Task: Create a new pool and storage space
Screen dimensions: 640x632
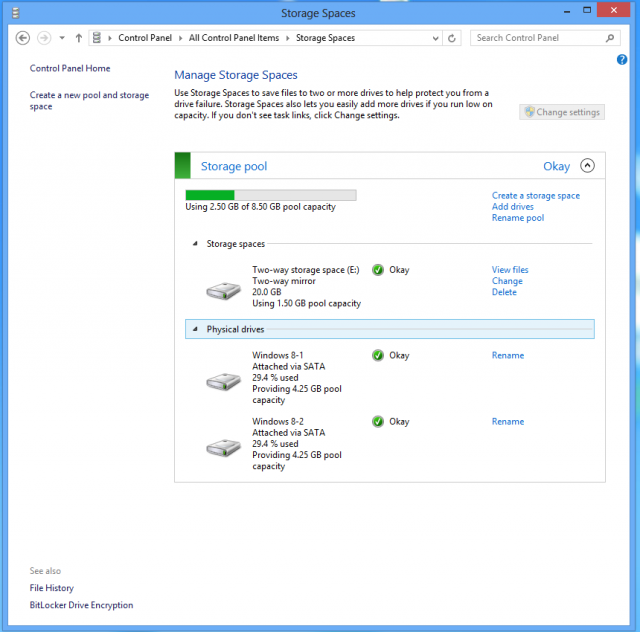Action: 89,100
